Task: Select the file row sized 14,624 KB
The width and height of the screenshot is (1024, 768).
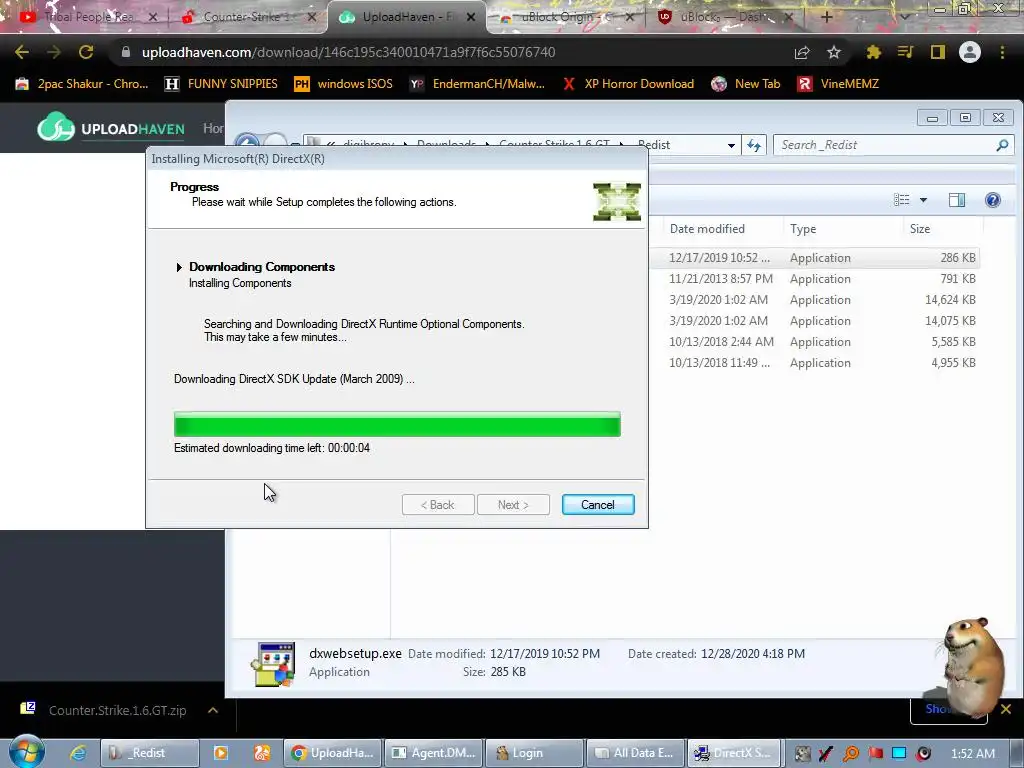Action: pyautogui.click(x=815, y=300)
